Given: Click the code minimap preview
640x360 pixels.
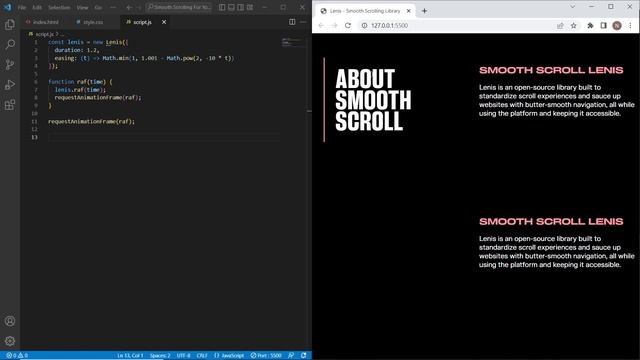Looking at the screenshot, I should [x=293, y=42].
